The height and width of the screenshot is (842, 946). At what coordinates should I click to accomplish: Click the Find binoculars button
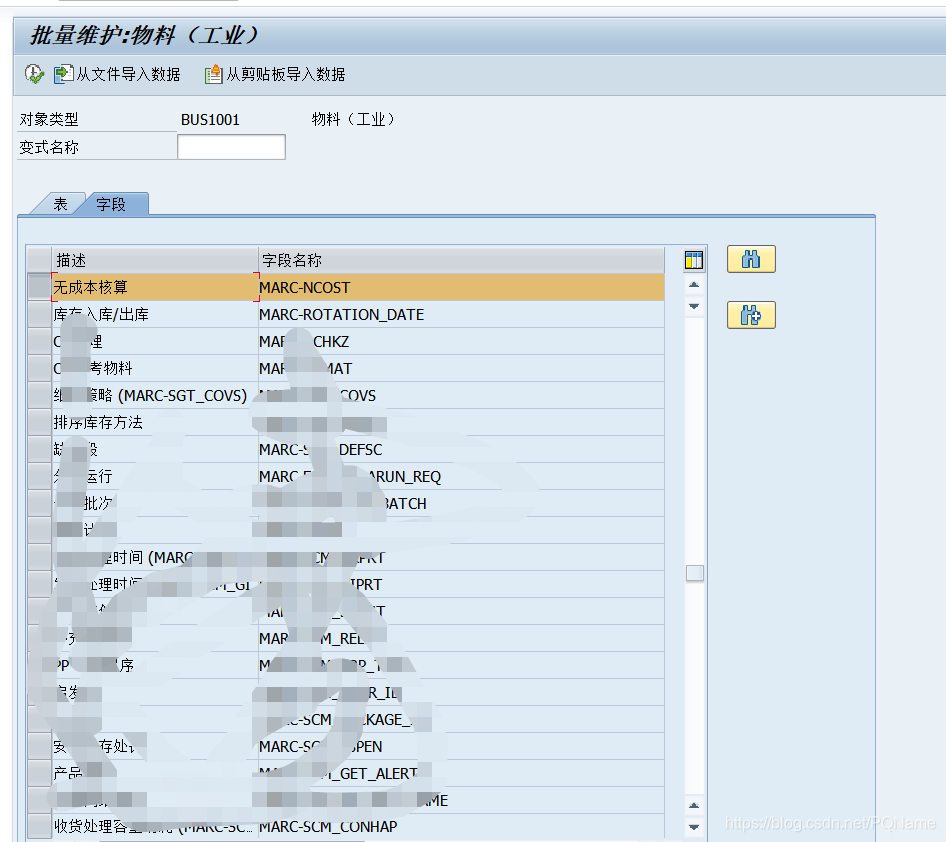[x=751, y=259]
